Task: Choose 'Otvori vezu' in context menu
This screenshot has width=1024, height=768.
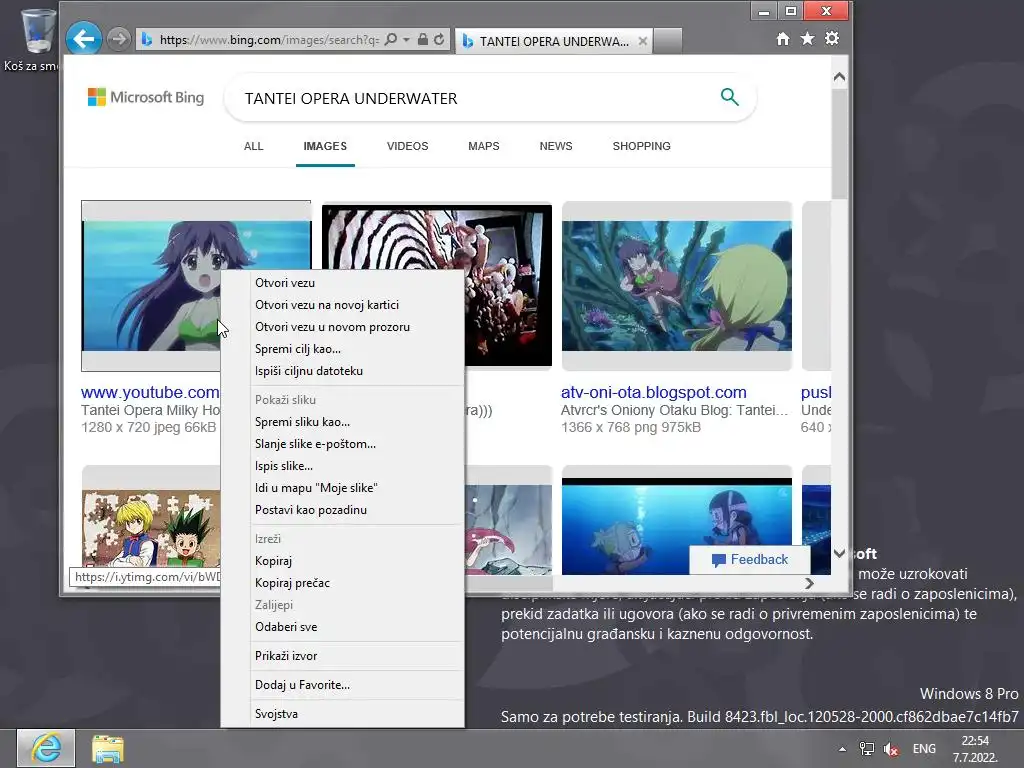Action: 342,283
